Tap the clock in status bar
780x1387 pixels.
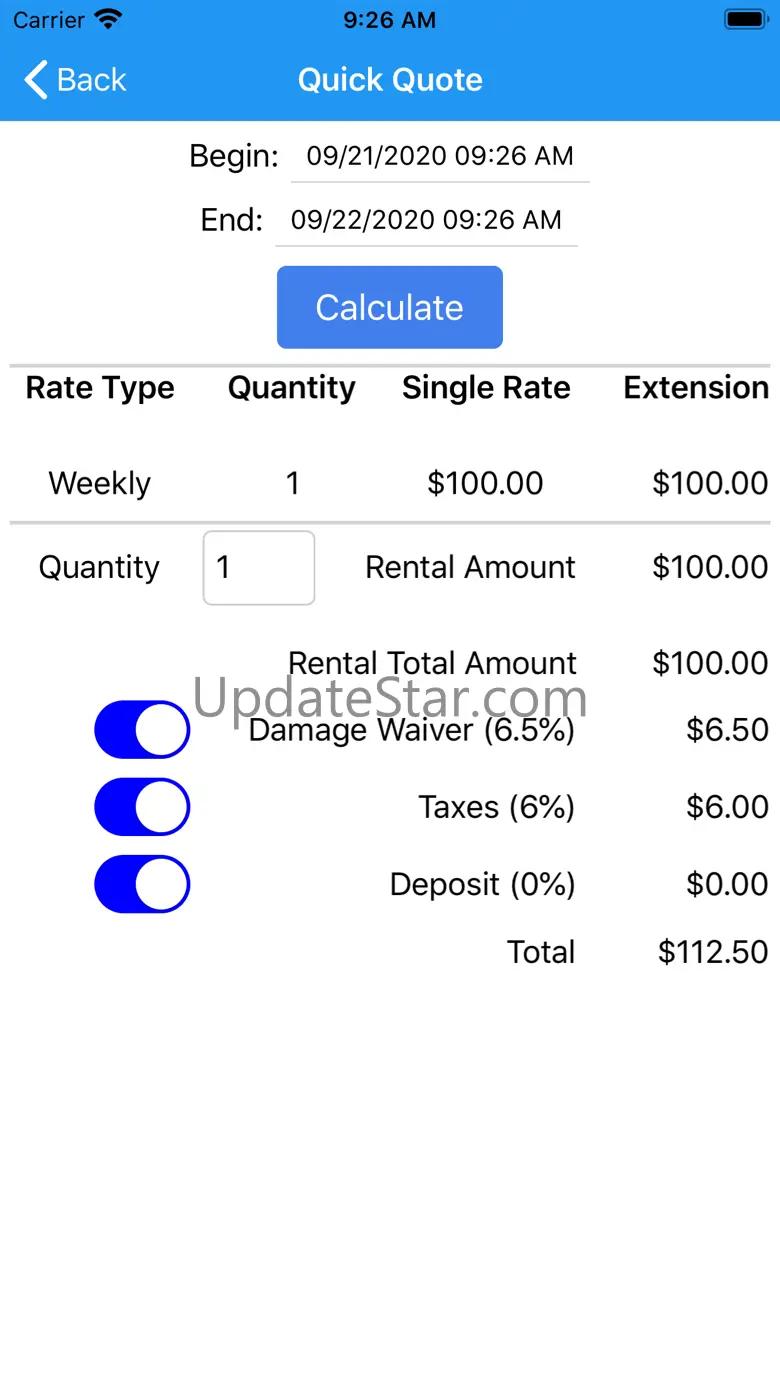coord(390,20)
